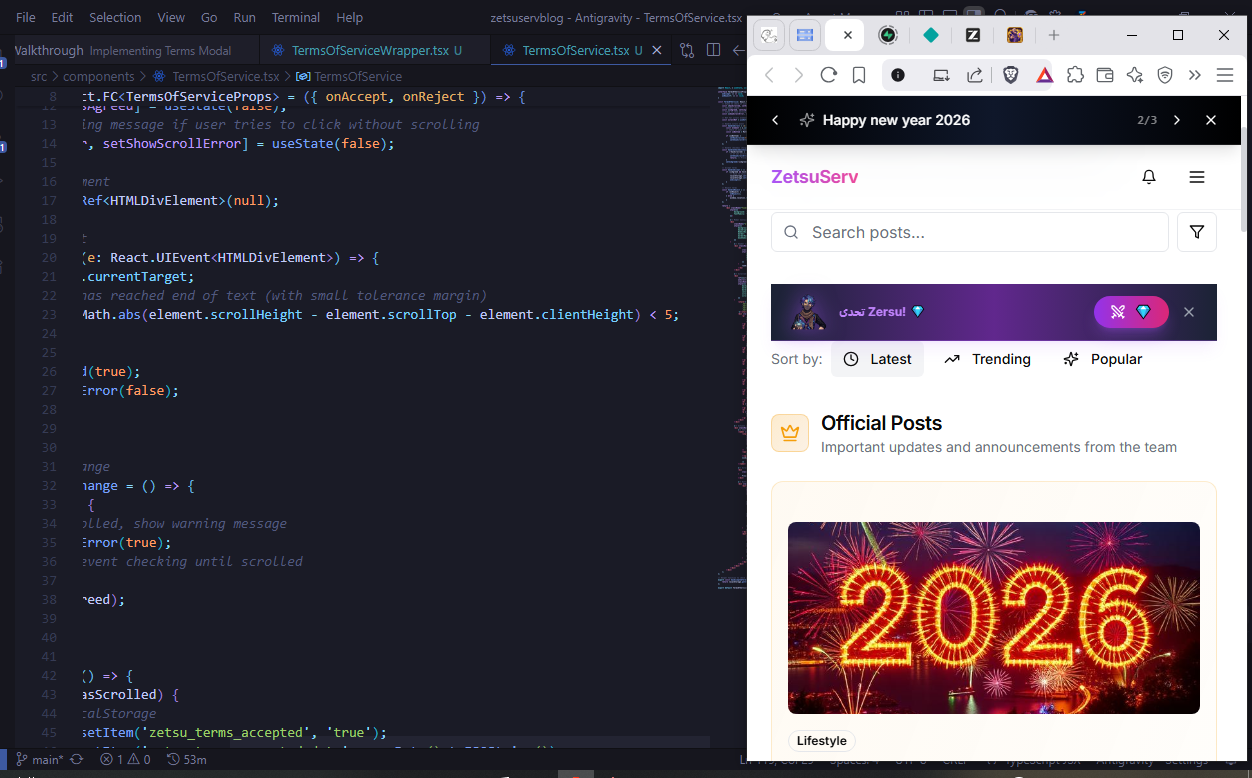Bookmark the current page
1252x778 pixels.
pyautogui.click(x=858, y=75)
